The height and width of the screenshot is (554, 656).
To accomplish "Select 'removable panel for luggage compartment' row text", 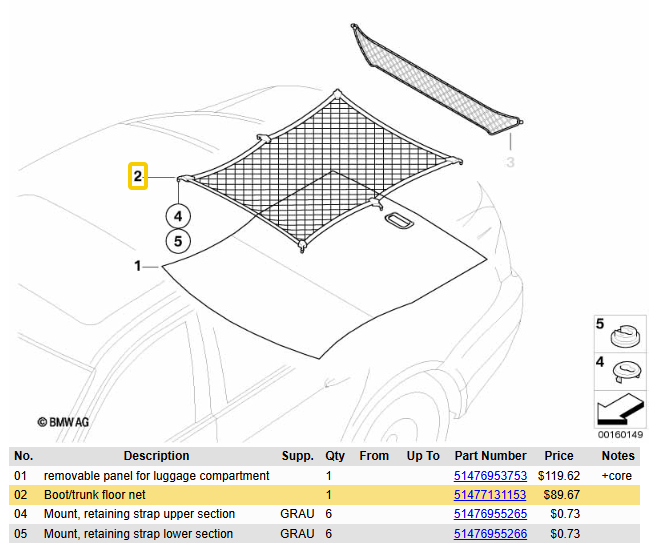I will (156, 476).
